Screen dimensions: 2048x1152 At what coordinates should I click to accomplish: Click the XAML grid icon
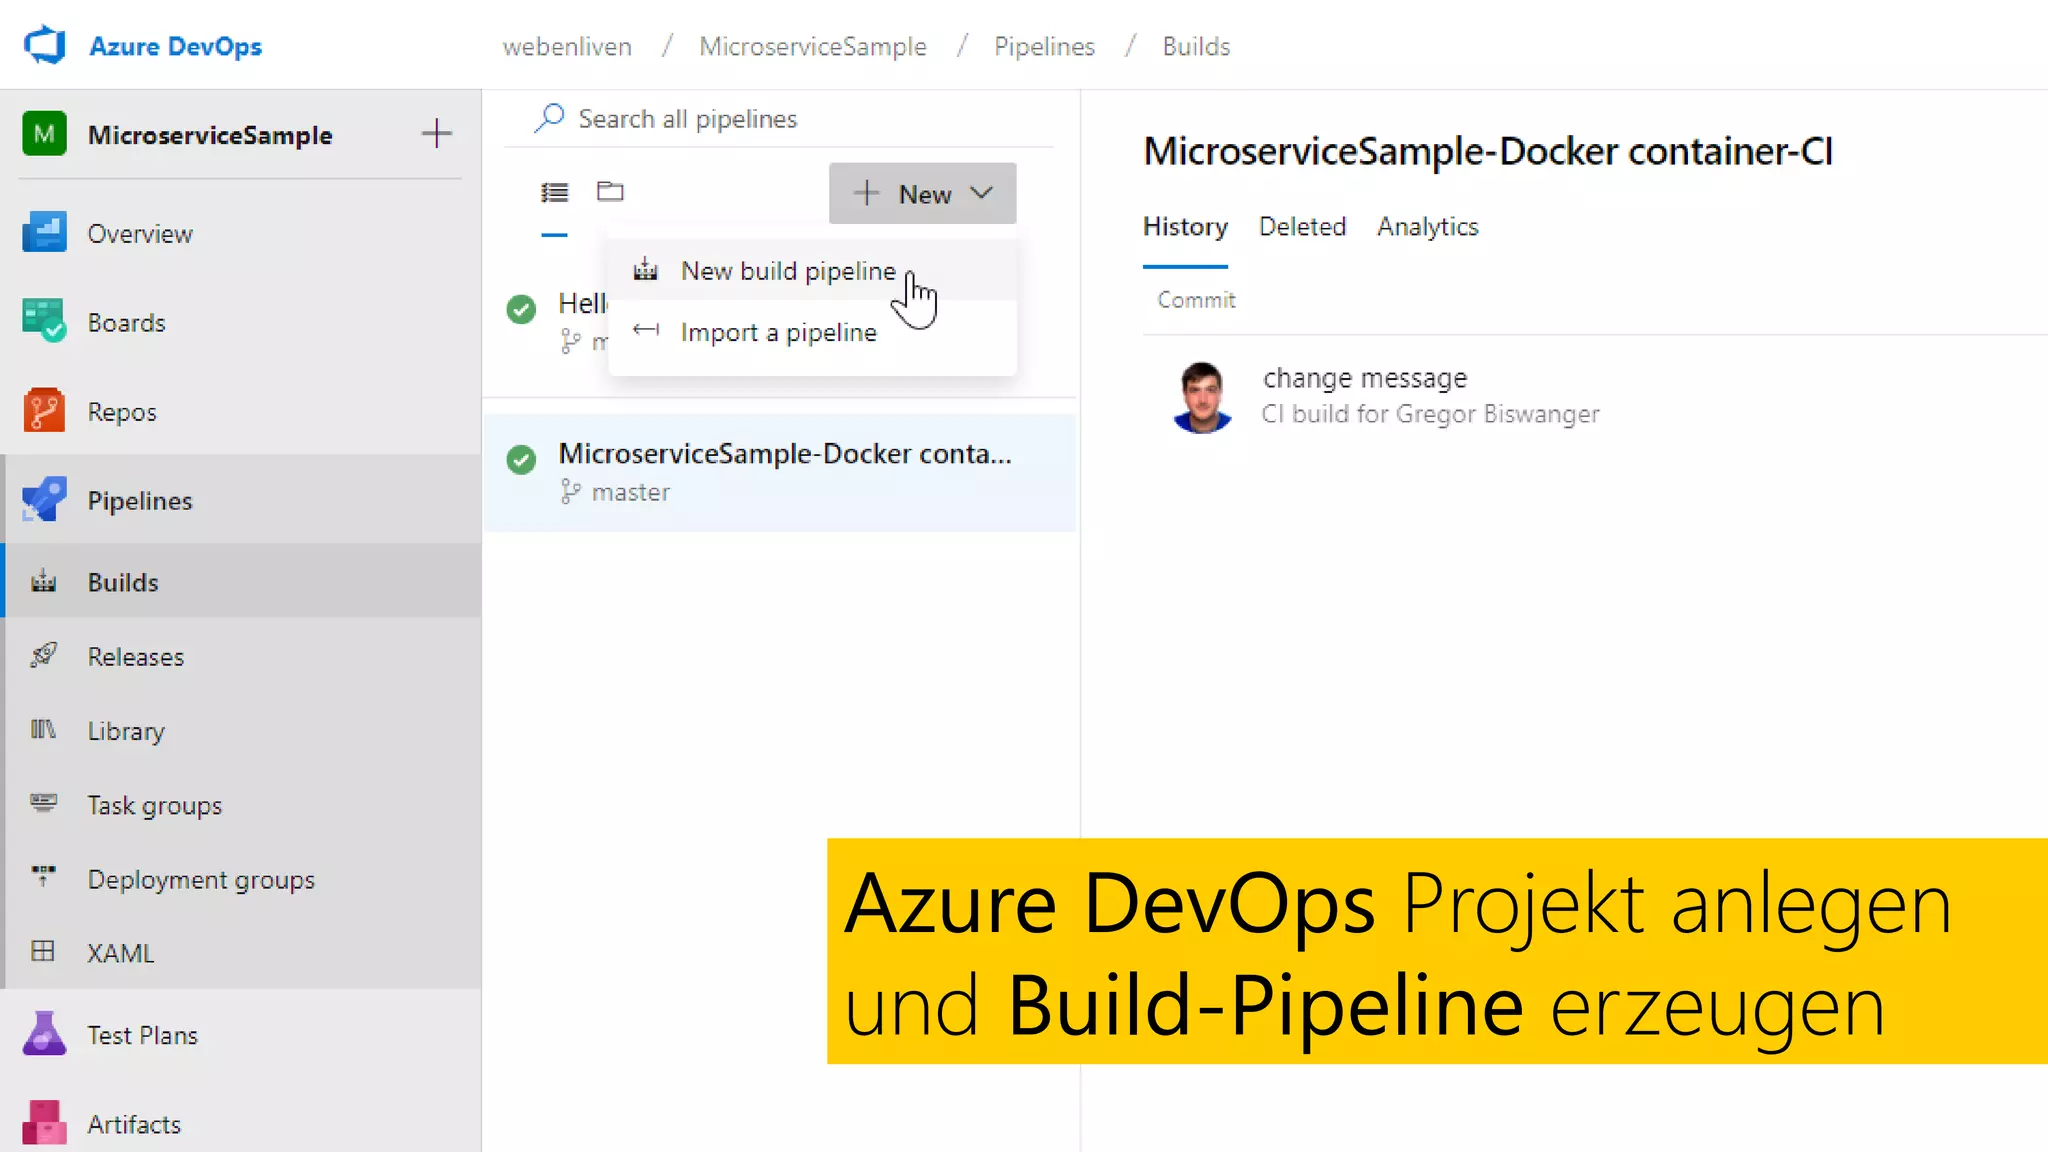(x=43, y=951)
